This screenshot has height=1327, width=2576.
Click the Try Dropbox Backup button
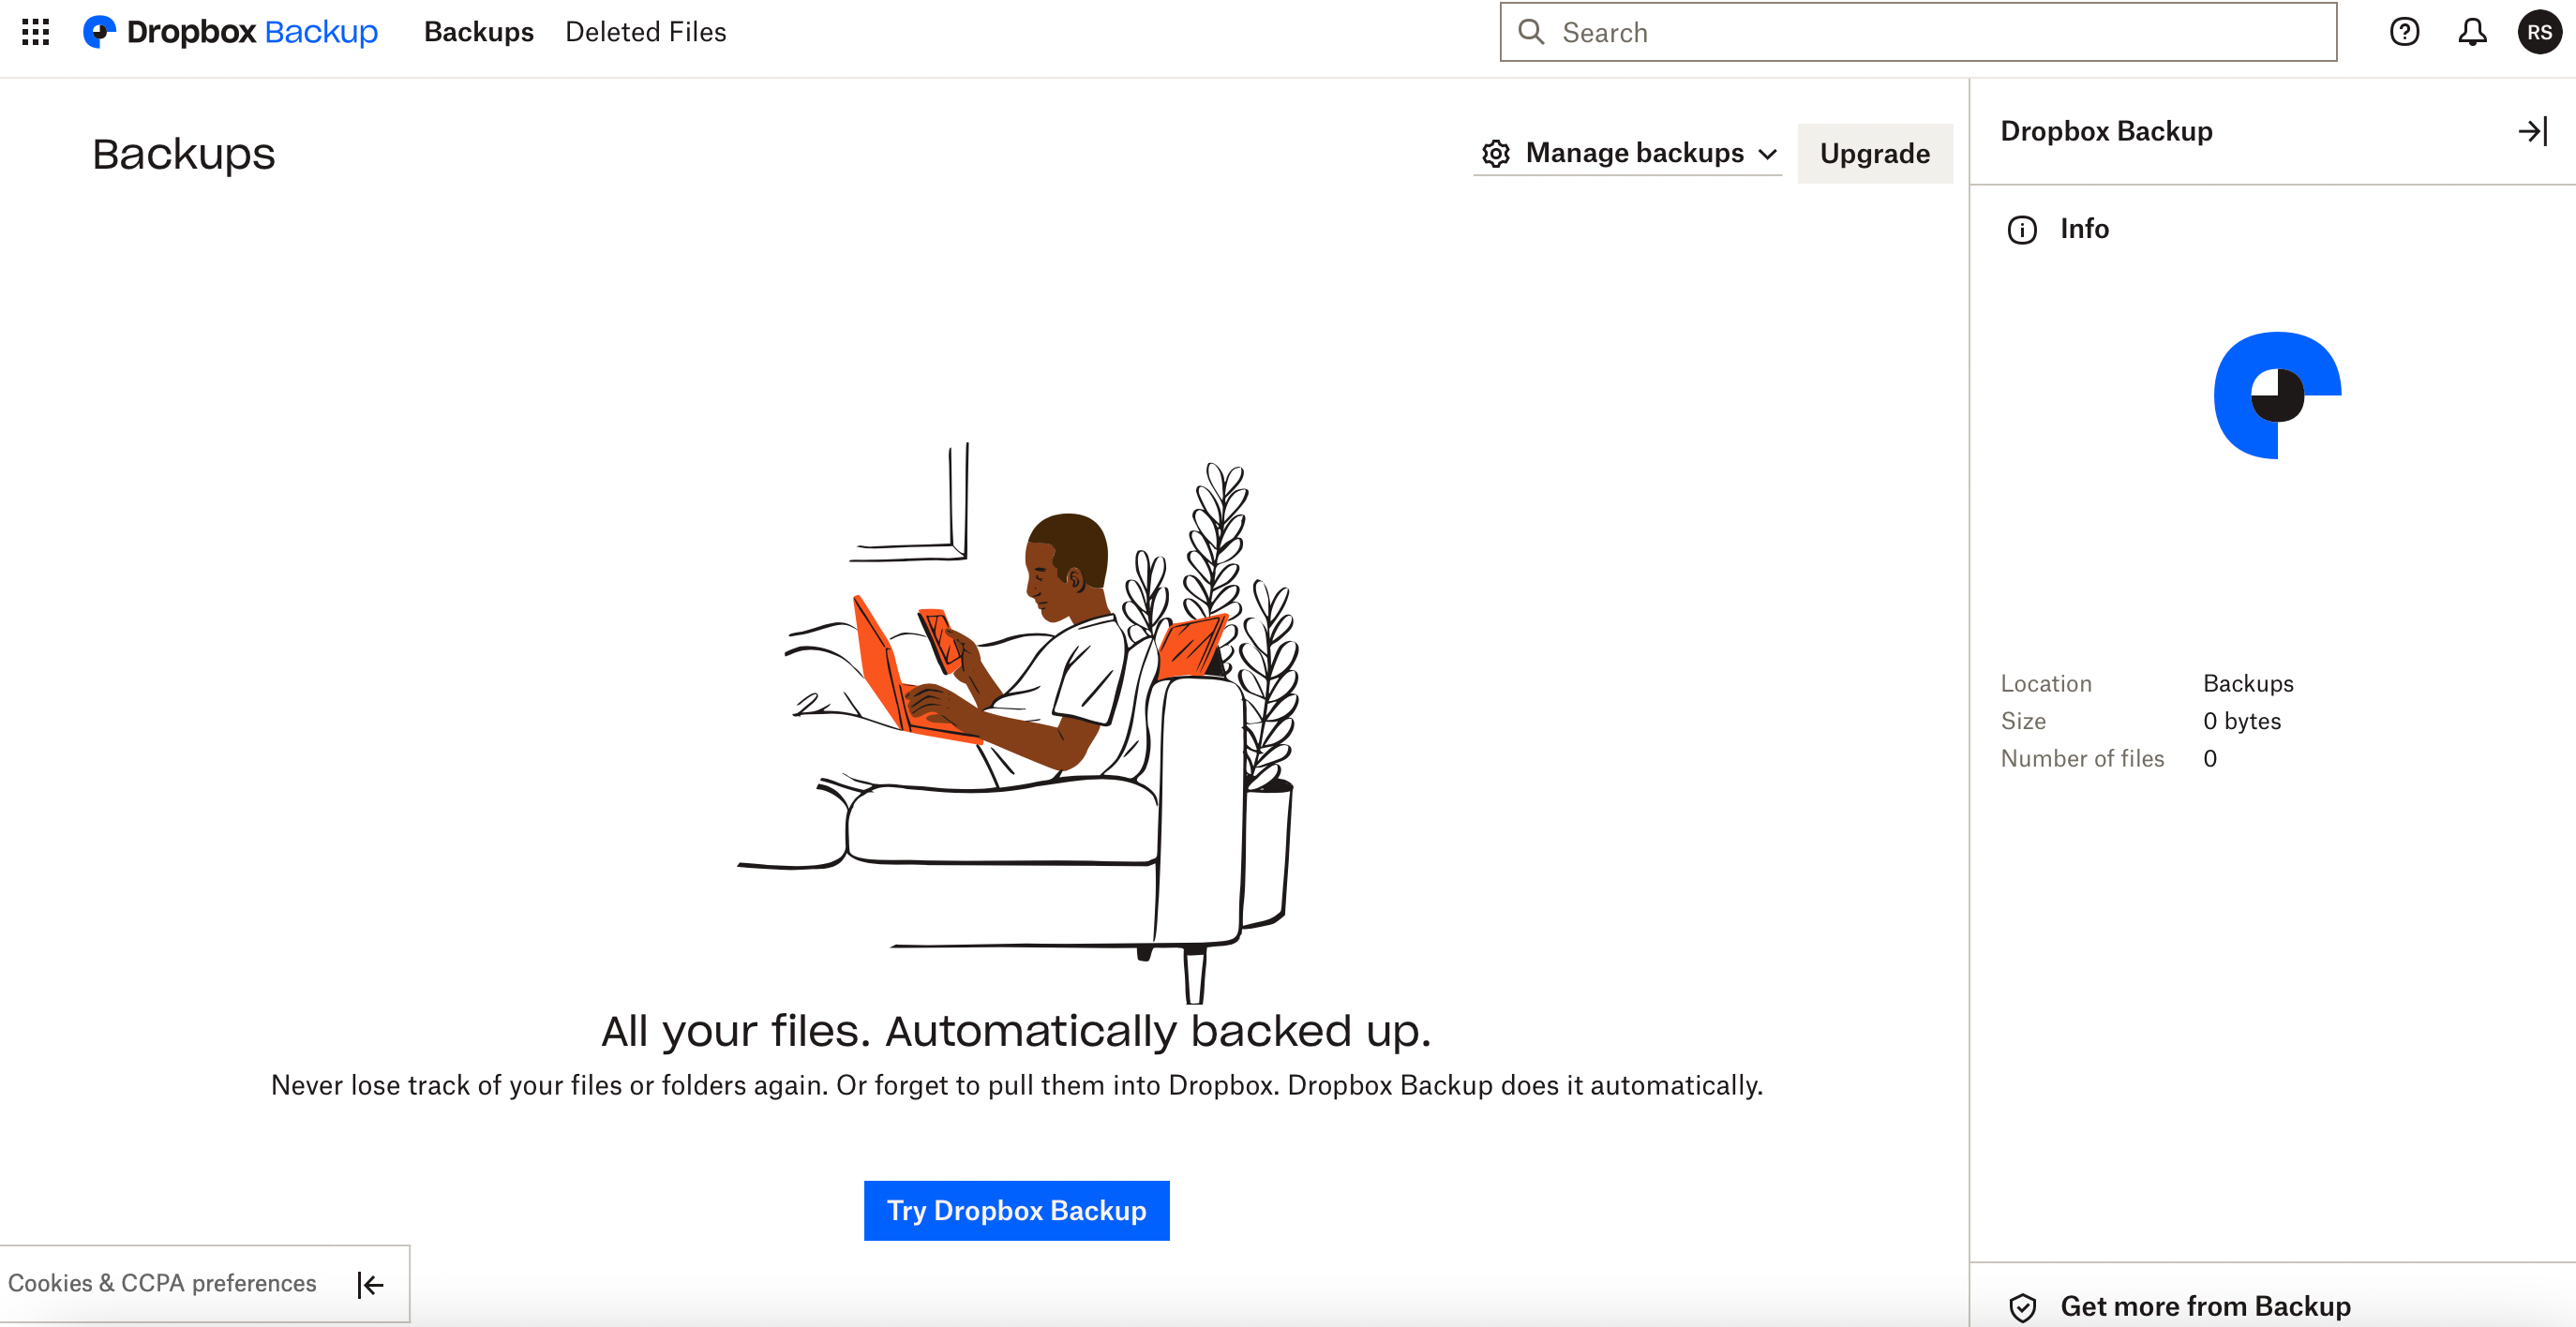tap(1015, 1210)
